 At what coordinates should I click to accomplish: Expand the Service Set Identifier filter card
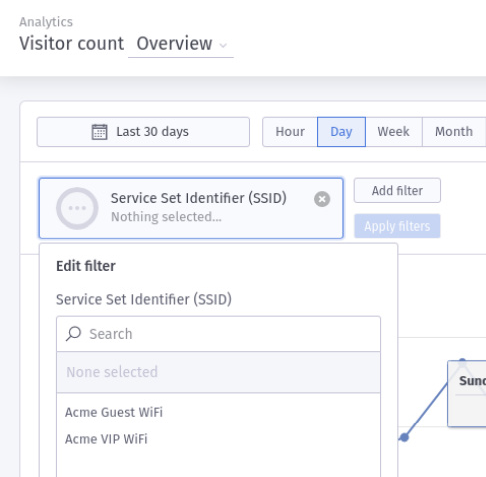pyautogui.click(x=191, y=208)
